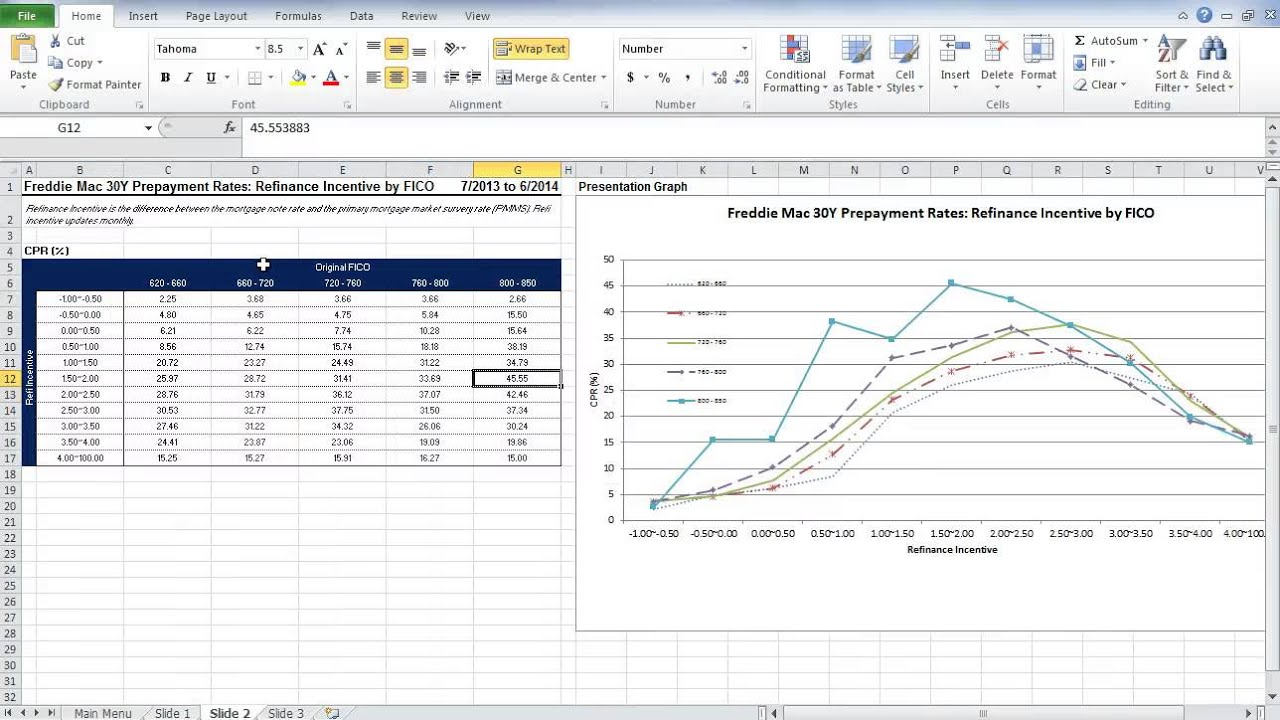This screenshot has width=1280, height=720.
Task: Increase decimal places
Action: pyautogui.click(x=719, y=78)
